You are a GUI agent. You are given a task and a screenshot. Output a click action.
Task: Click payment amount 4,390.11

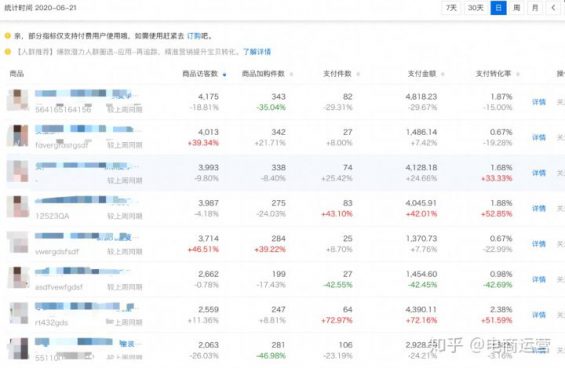pyautogui.click(x=421, y=310)
